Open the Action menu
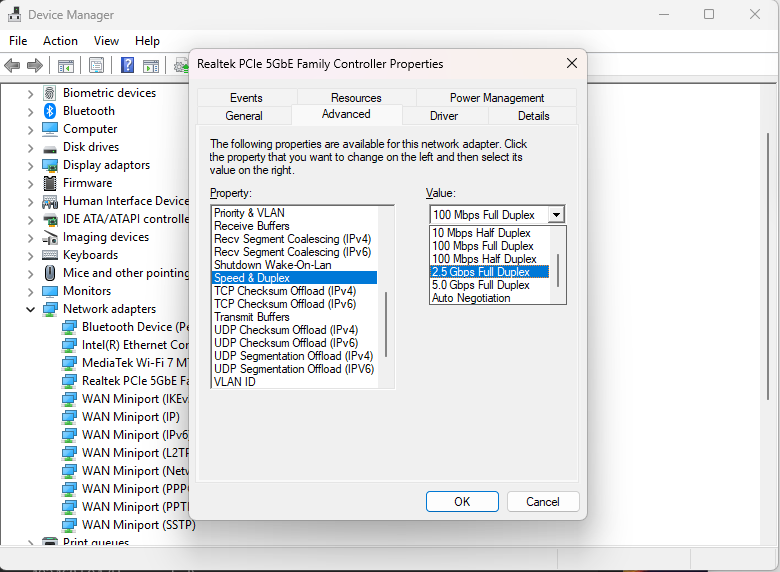The image size is (780, 572). (60, 41)
